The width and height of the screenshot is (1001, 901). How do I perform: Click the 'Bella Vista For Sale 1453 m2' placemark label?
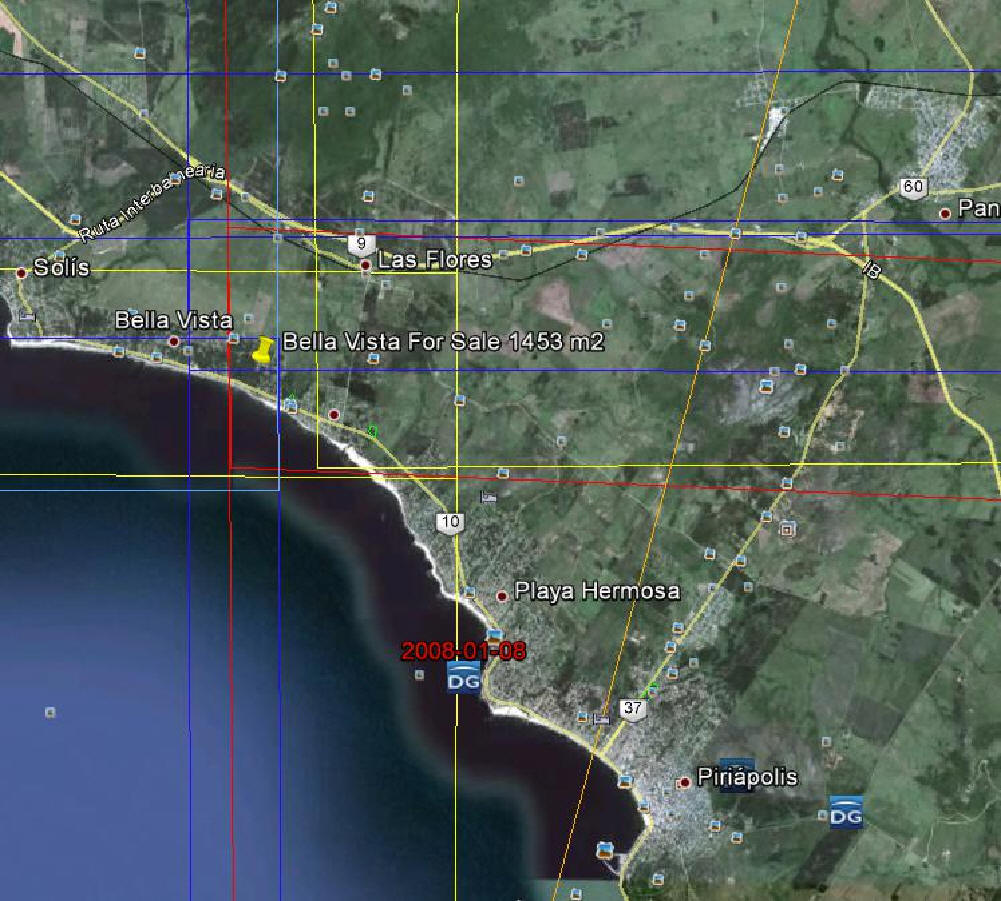tap(443, 342)
